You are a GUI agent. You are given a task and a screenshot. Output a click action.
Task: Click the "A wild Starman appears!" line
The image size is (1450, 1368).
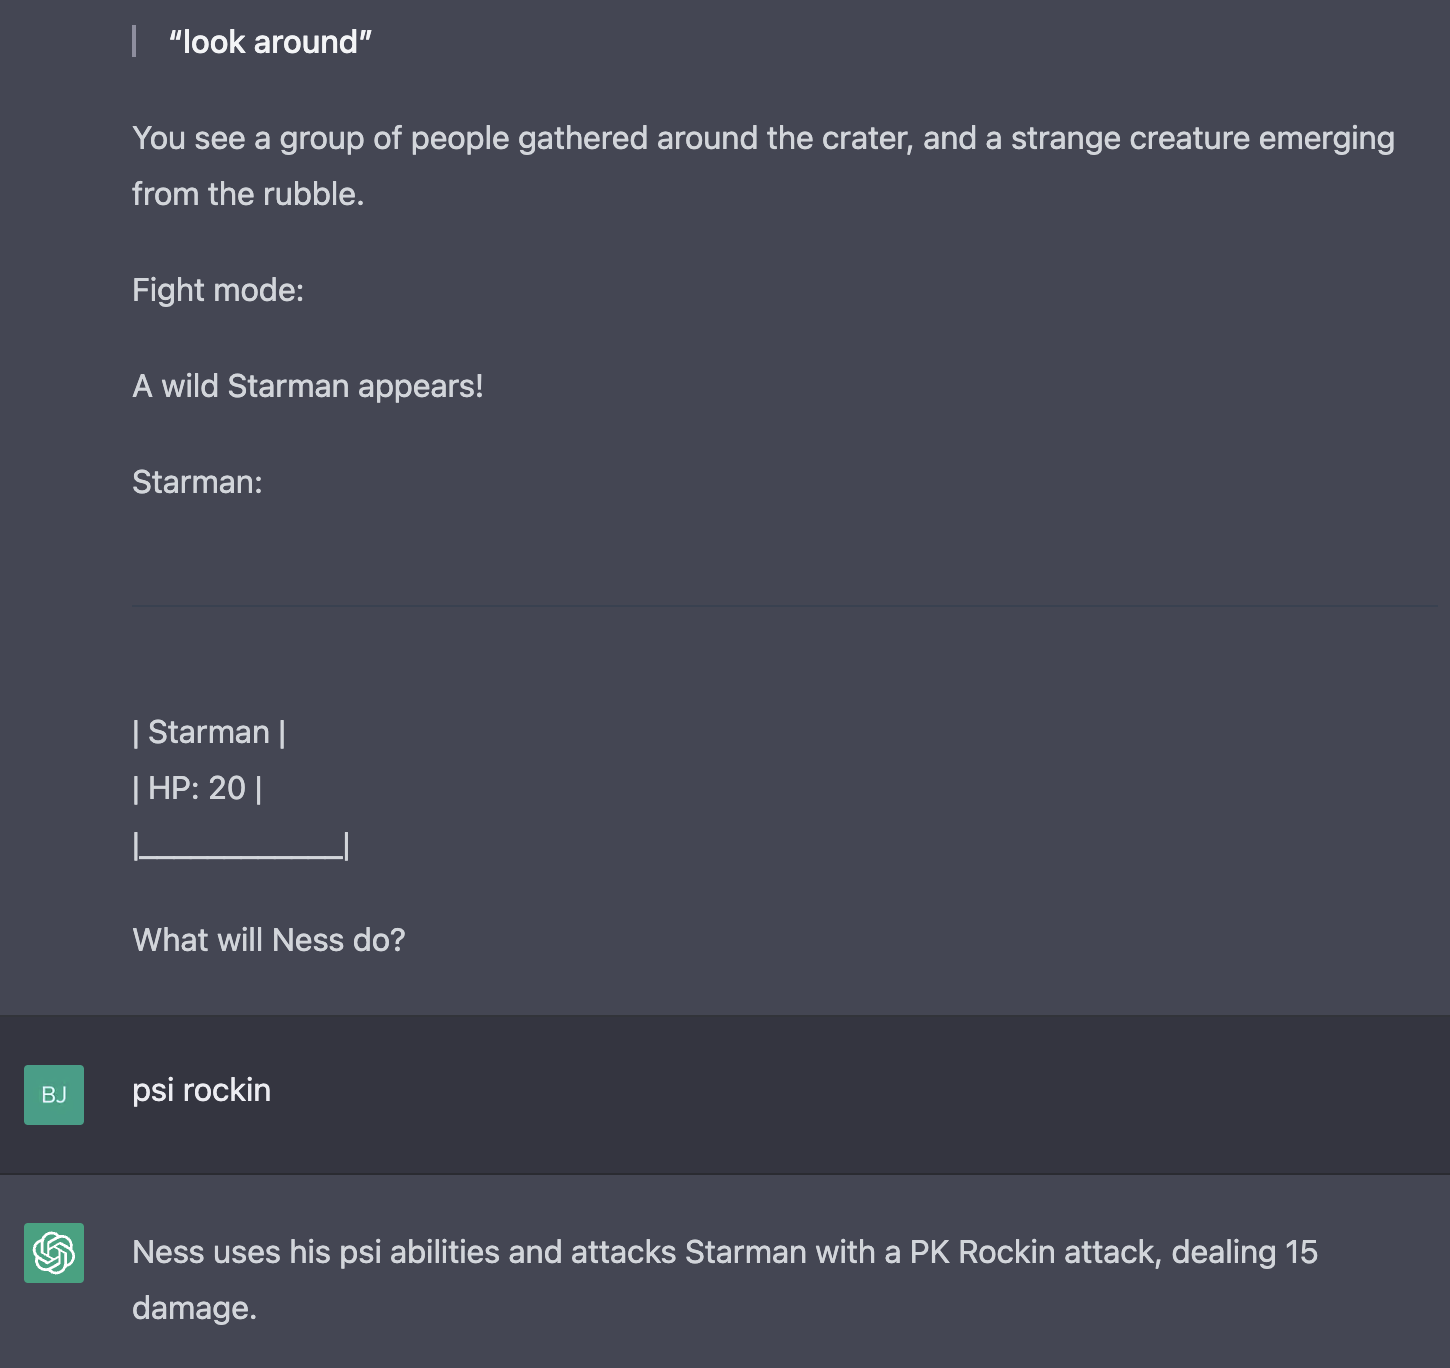coord(308,386)
